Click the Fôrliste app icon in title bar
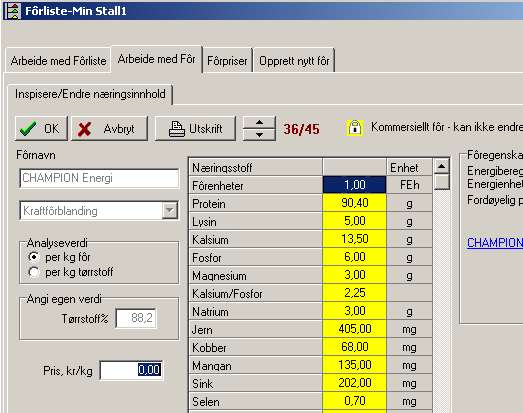The image size is (523, 413). point(12,11)
